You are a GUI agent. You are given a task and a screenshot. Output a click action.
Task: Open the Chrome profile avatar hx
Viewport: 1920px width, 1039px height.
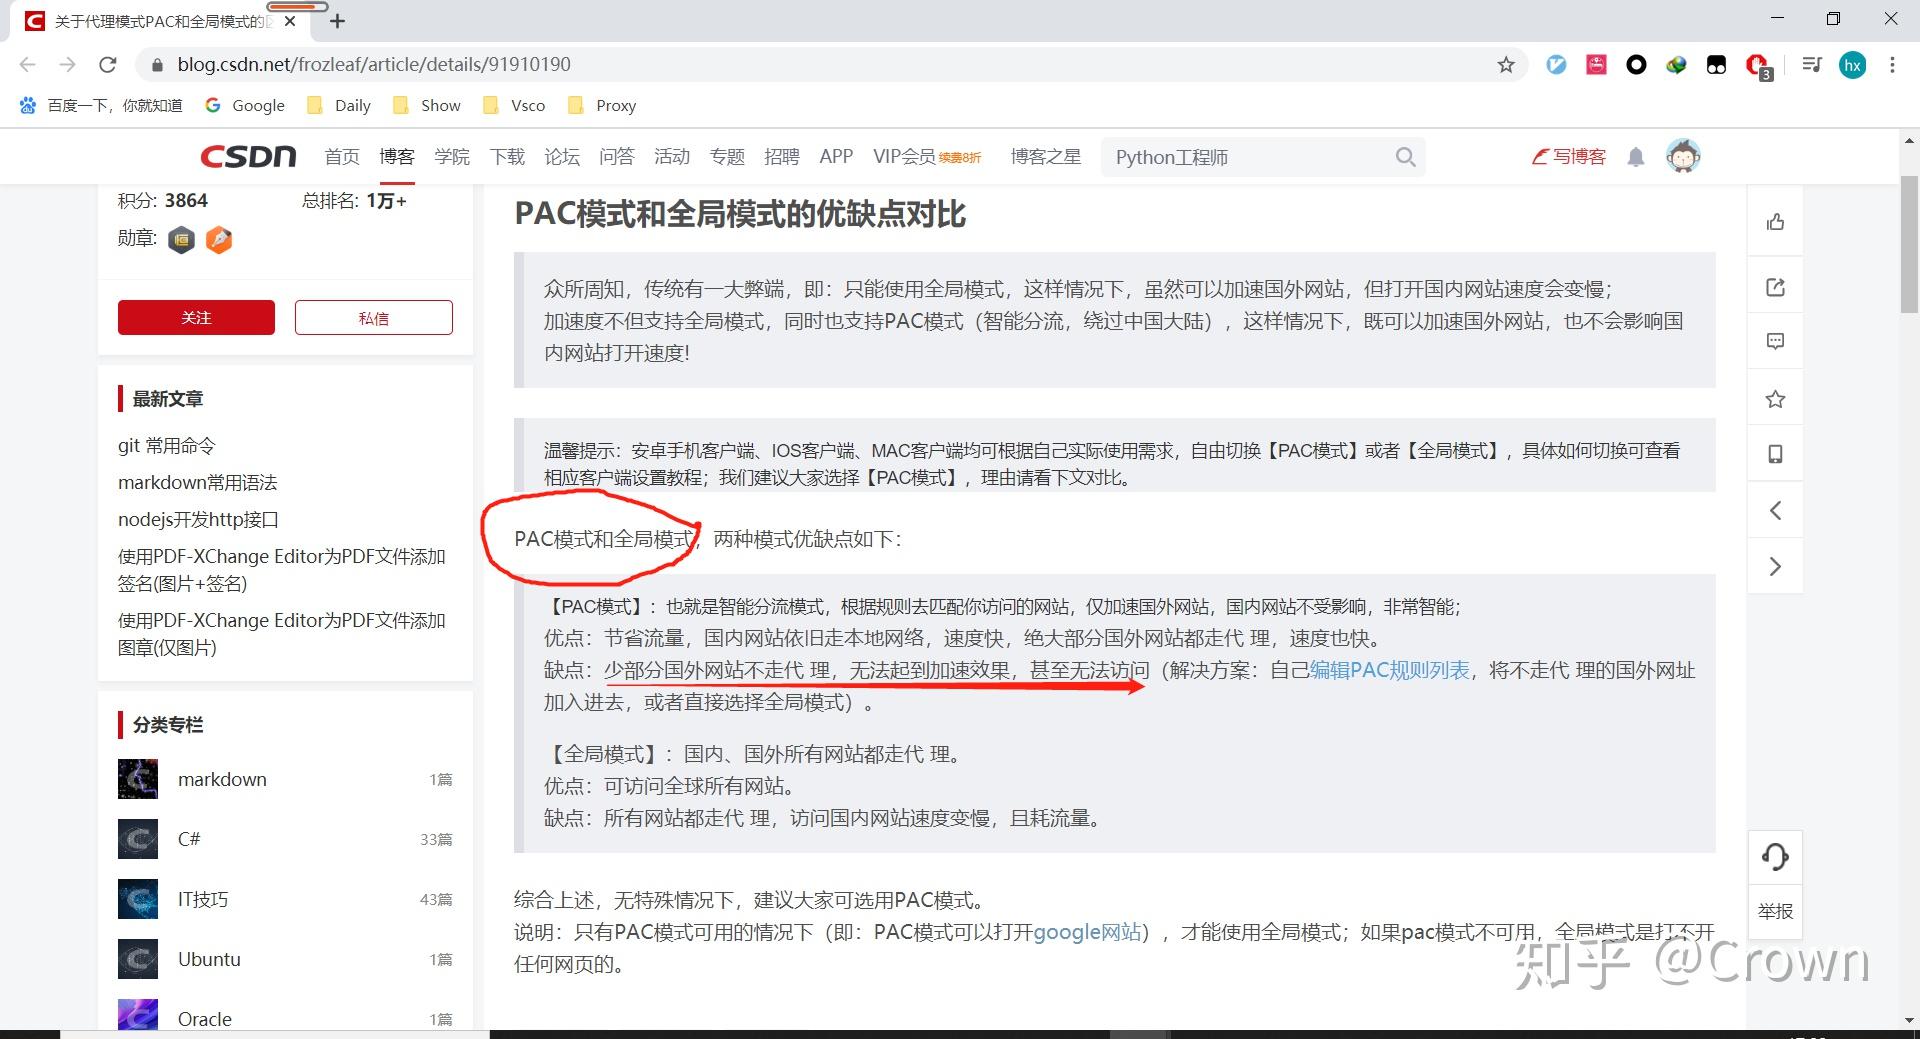point(1853,65)
